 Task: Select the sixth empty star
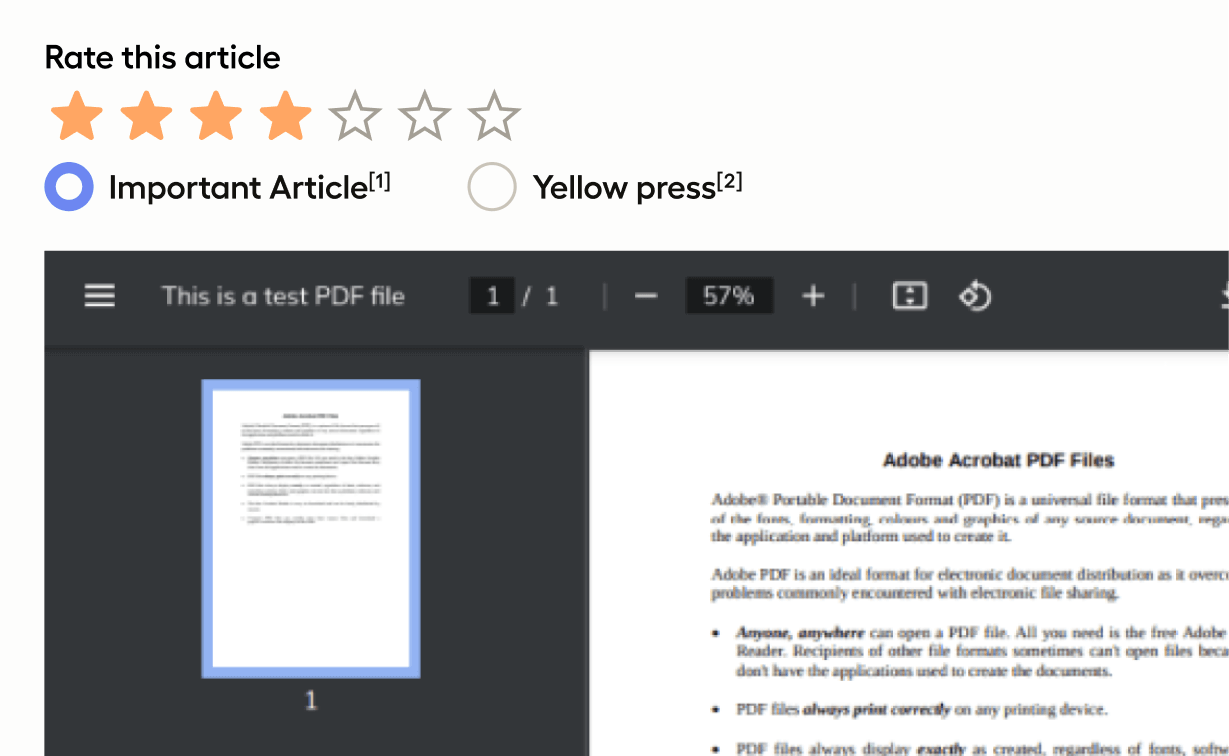425,116
